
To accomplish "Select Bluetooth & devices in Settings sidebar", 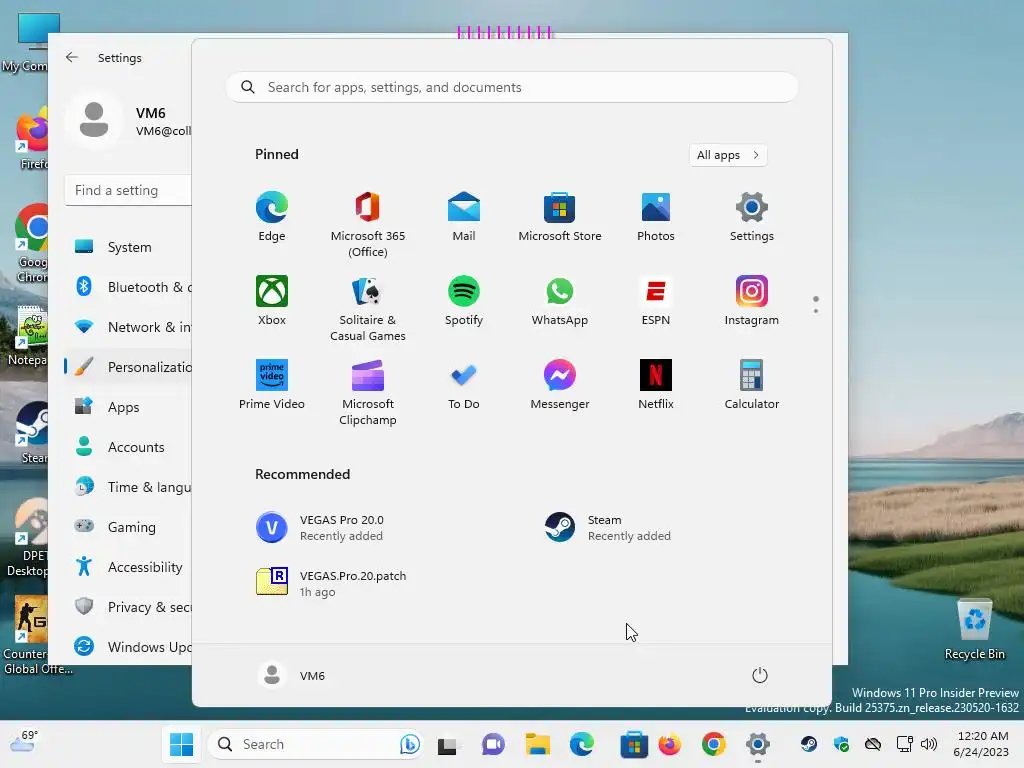I will tap(130, 287).
